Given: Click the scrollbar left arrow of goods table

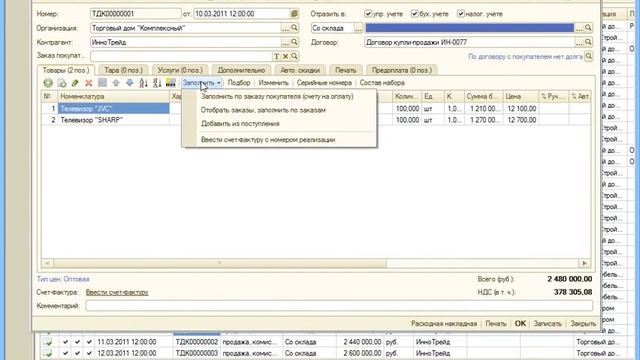Looking at the screenshot, I should pyautogui.click(x=47, y=263).
